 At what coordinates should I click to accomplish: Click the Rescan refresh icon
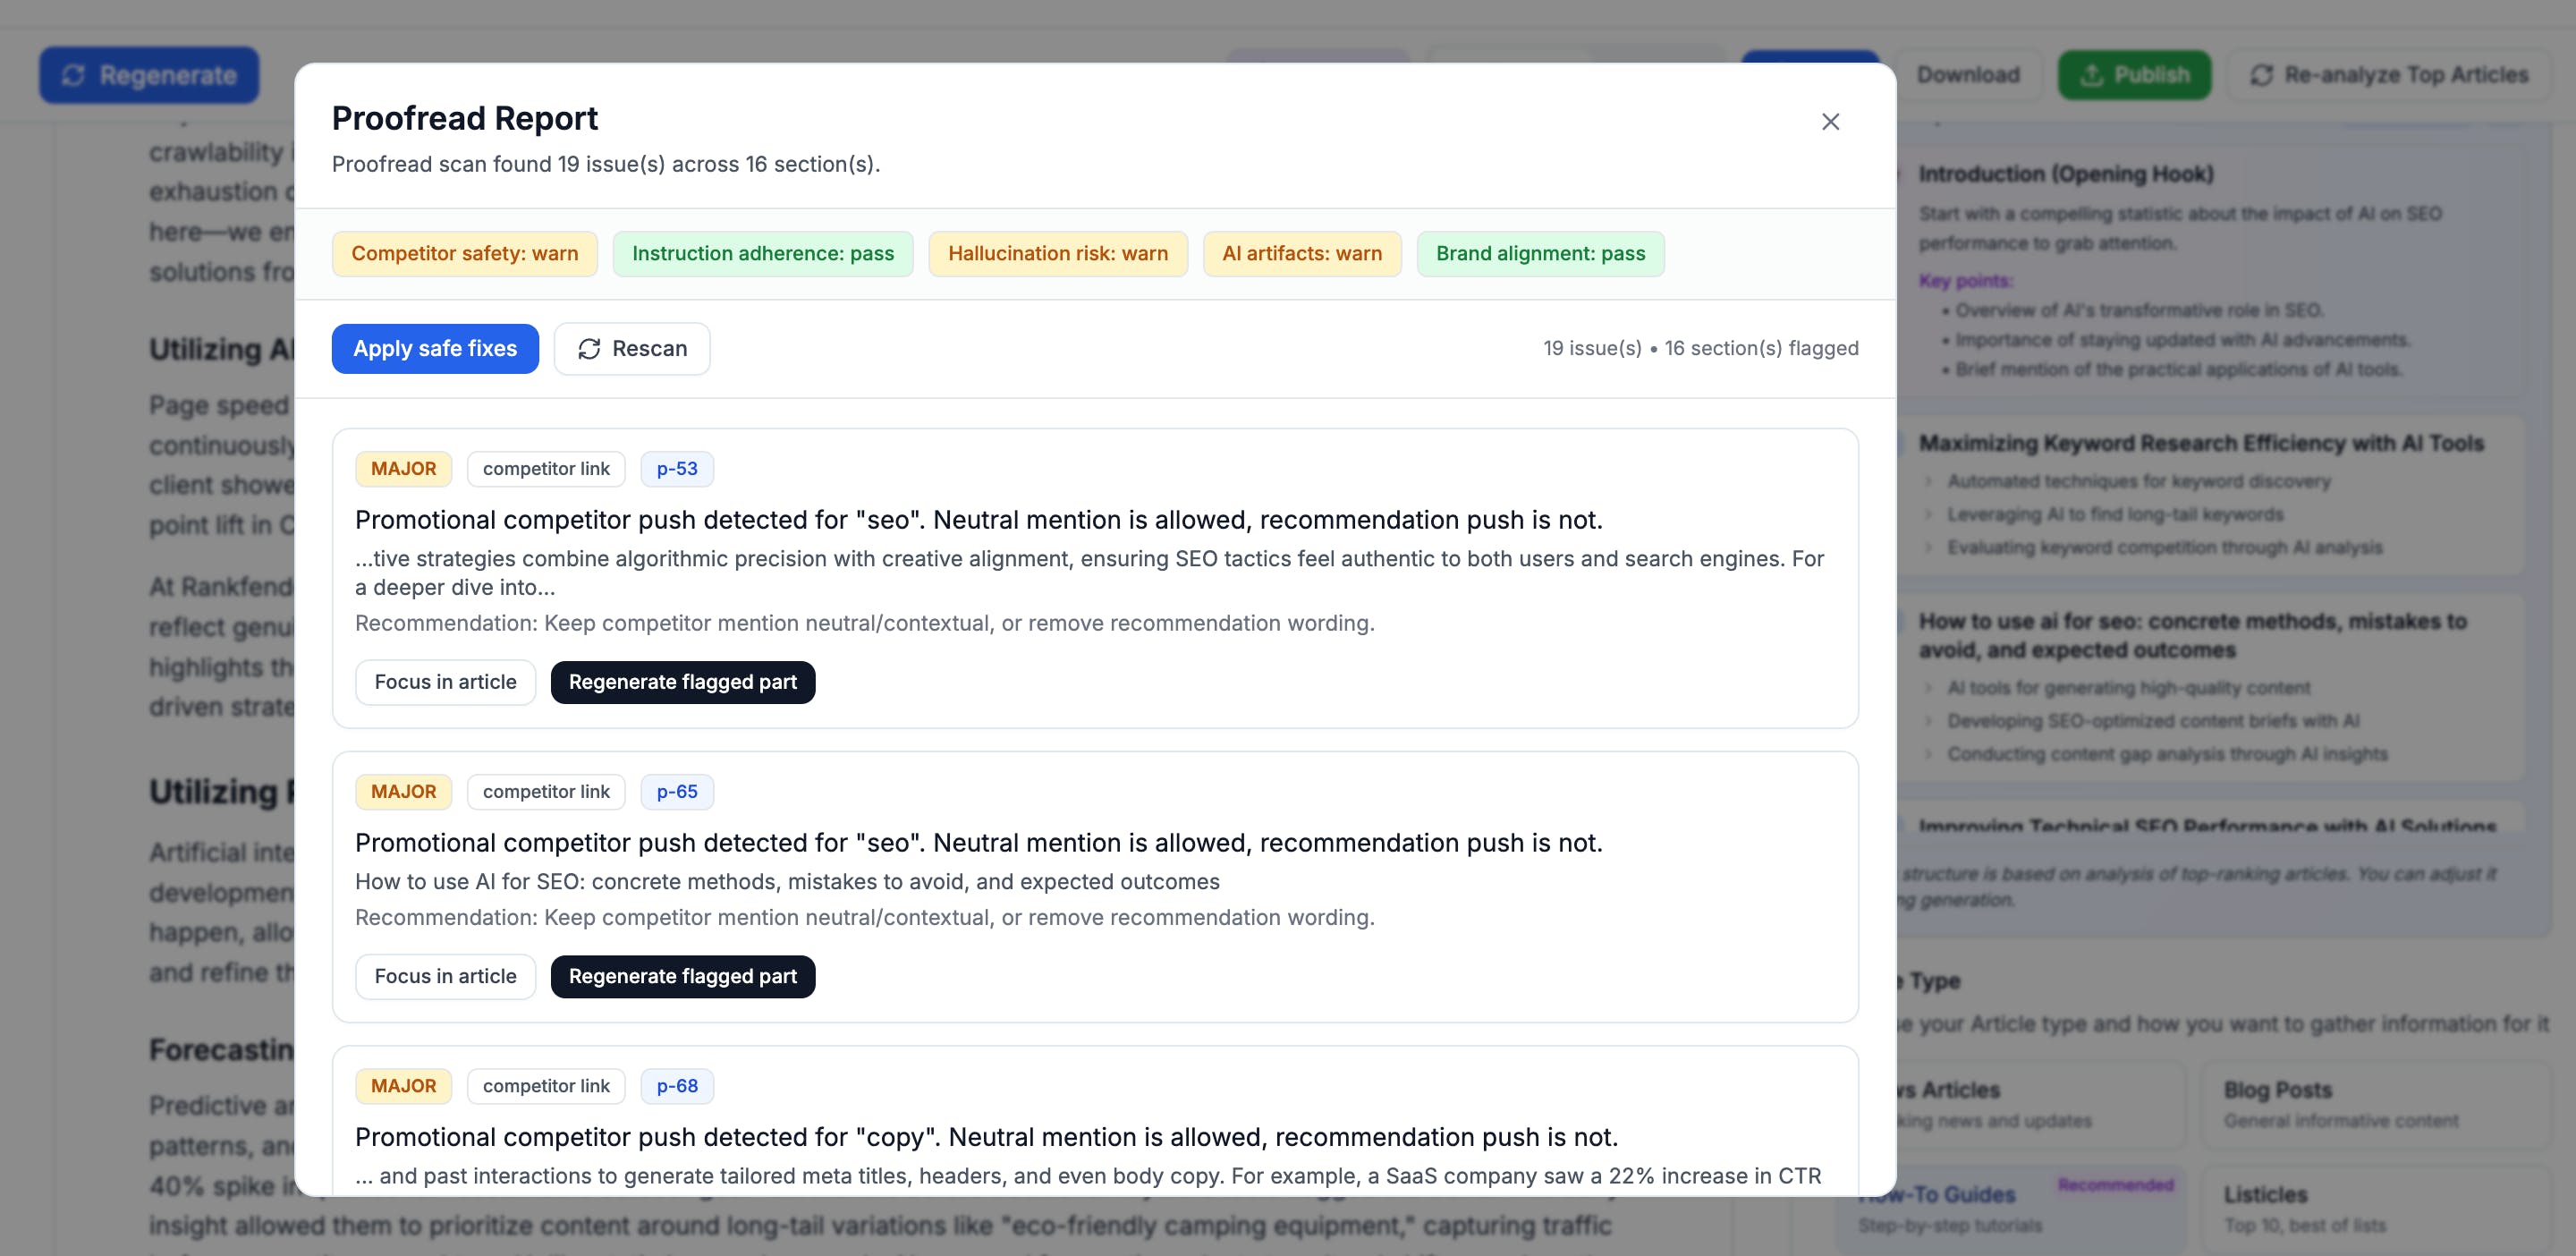589,348
